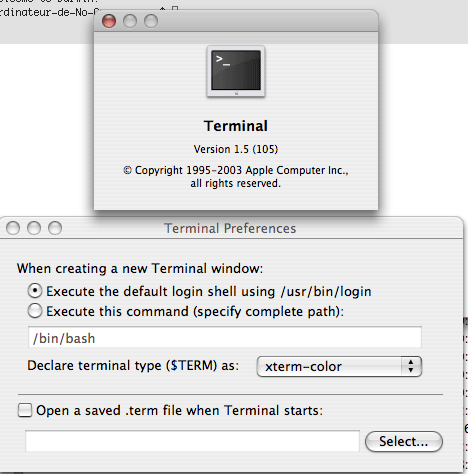Click the Select... button

pyautogui.click(x=404, y=442)
